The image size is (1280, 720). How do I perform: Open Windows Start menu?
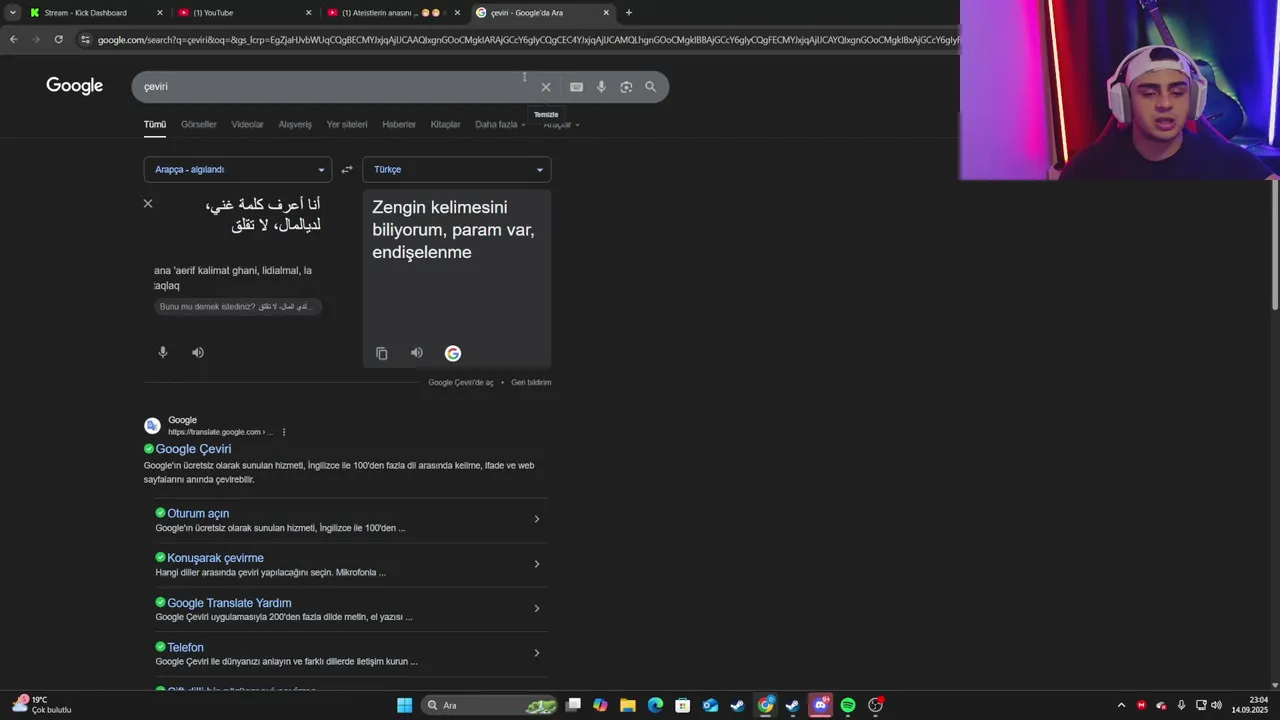coord(404,705)
